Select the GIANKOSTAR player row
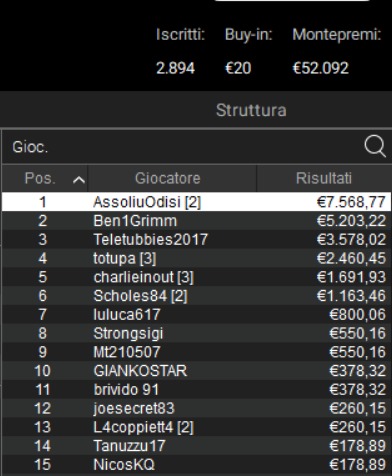 click(x=196, y=371)
